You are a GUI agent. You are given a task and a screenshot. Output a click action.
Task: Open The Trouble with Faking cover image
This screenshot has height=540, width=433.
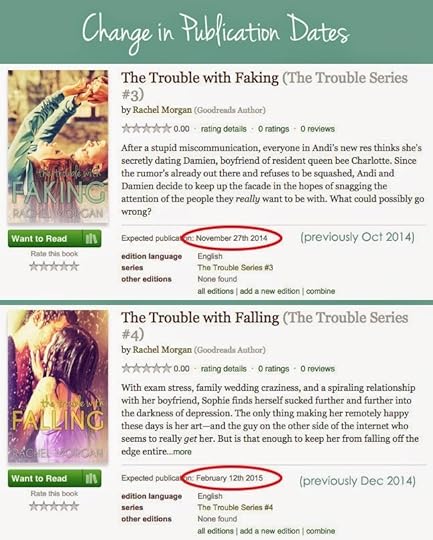[x=58, y=146]
